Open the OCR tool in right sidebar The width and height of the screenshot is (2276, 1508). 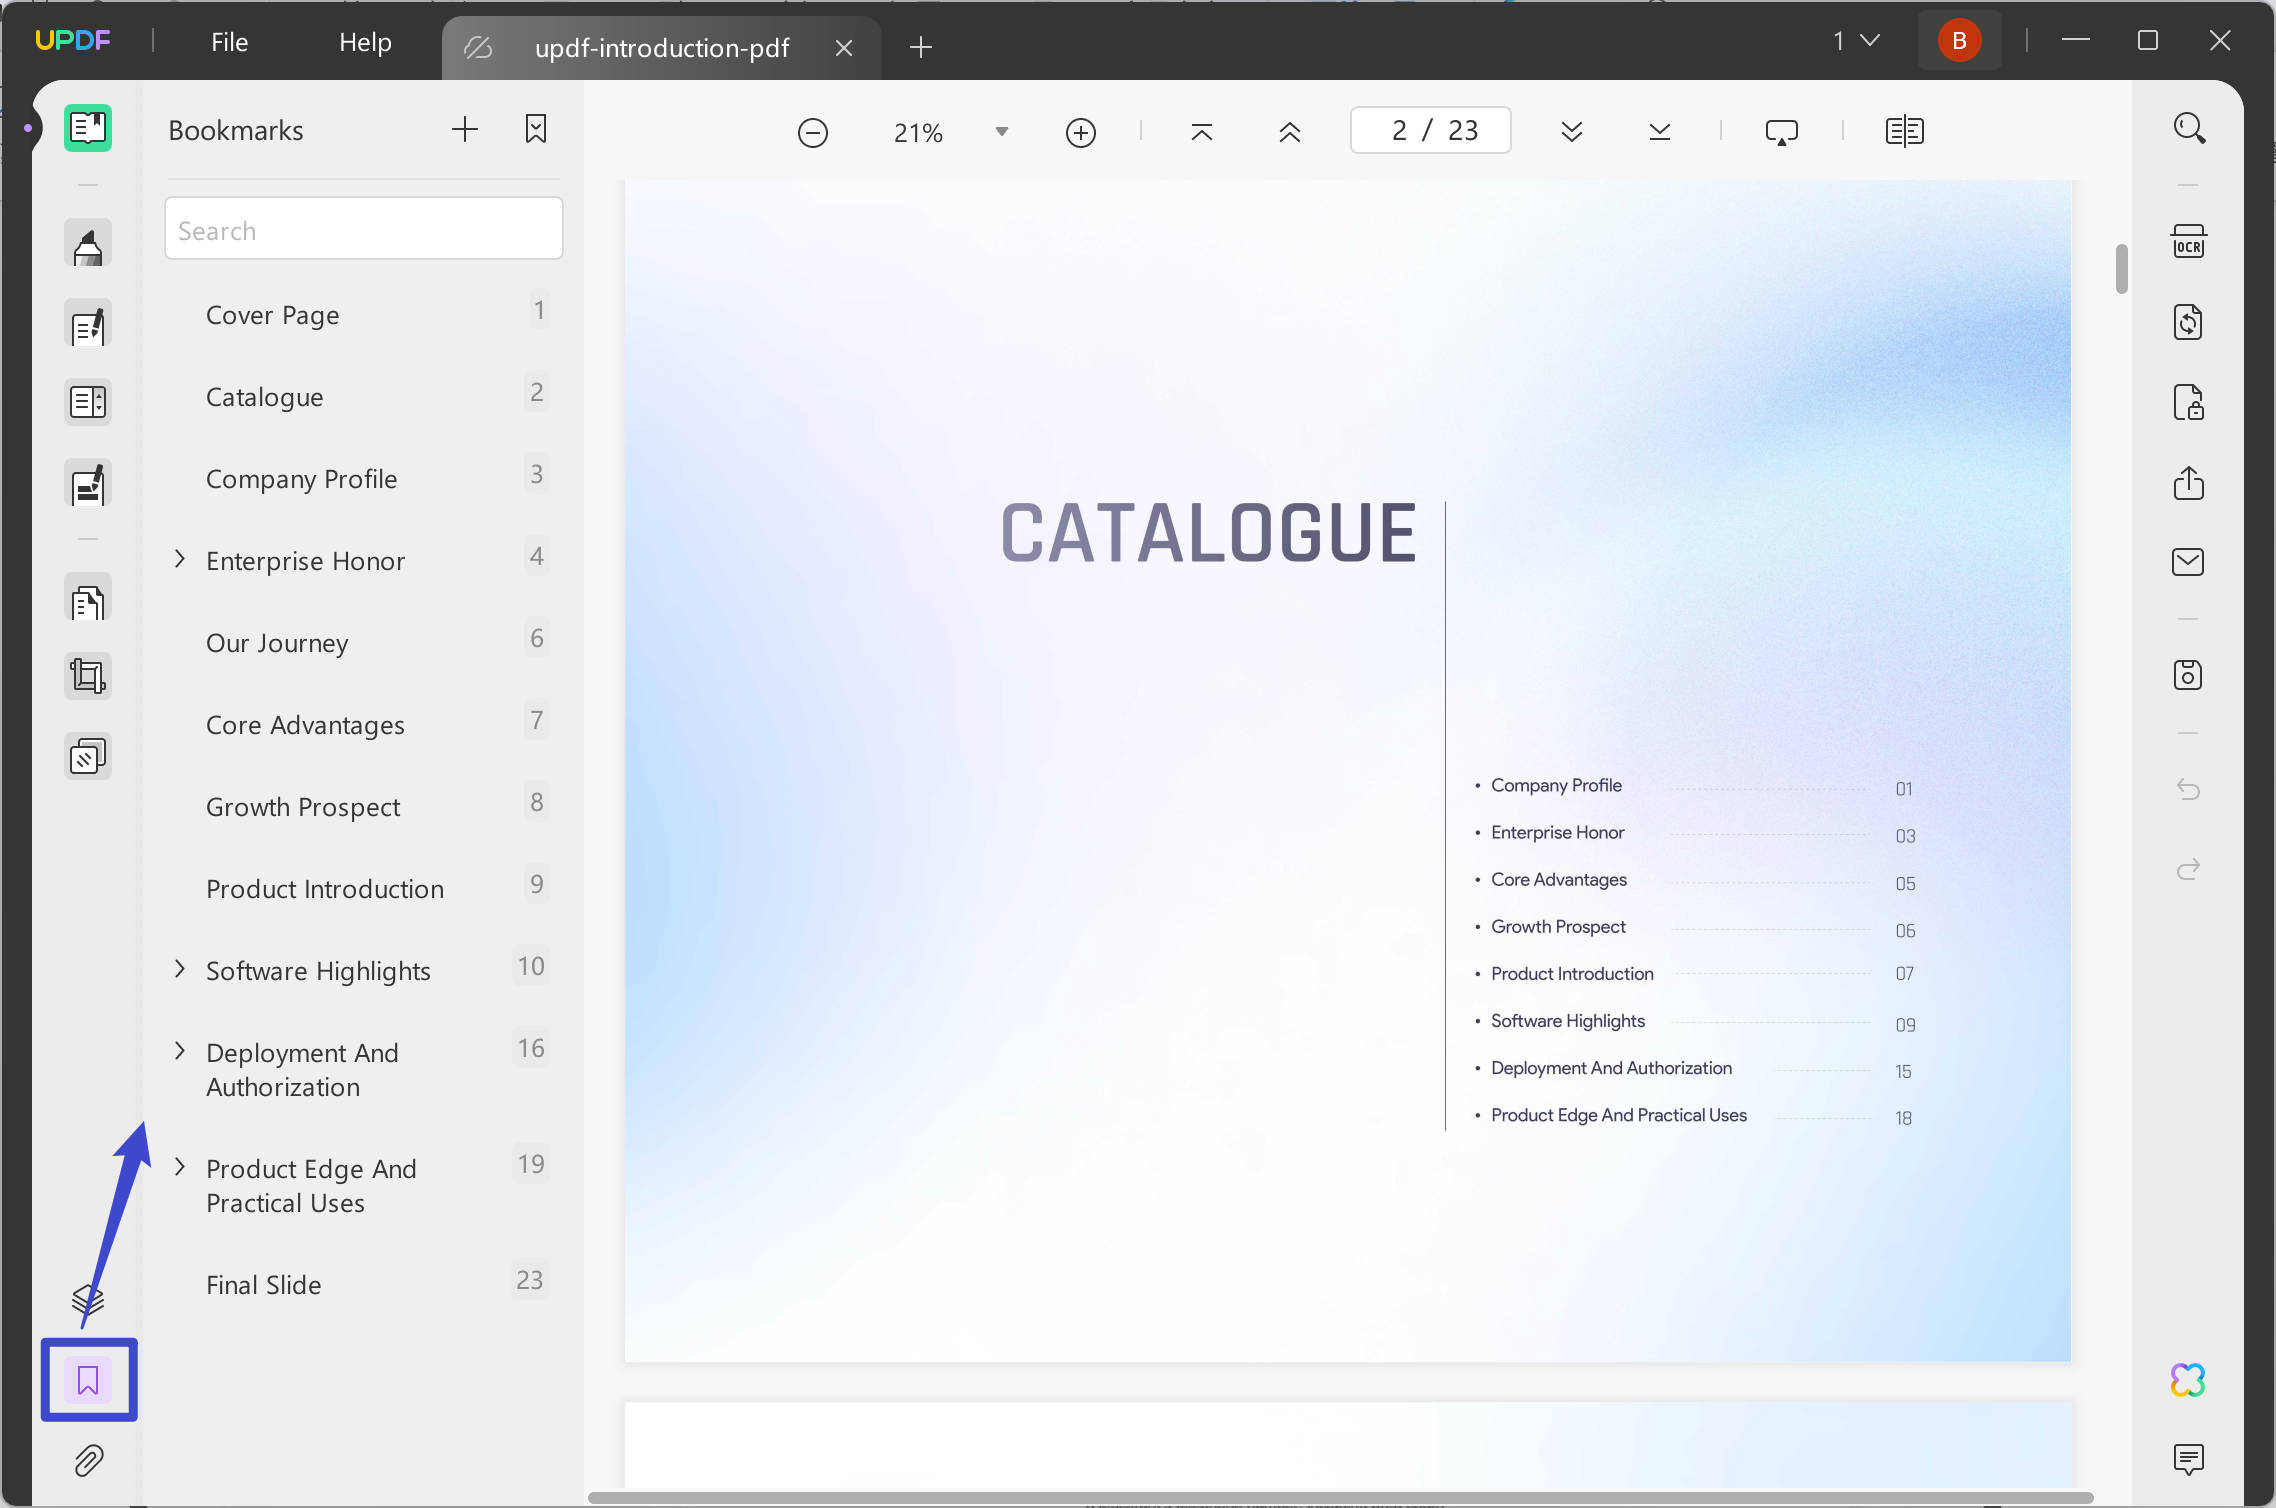tap(2188, 242)
